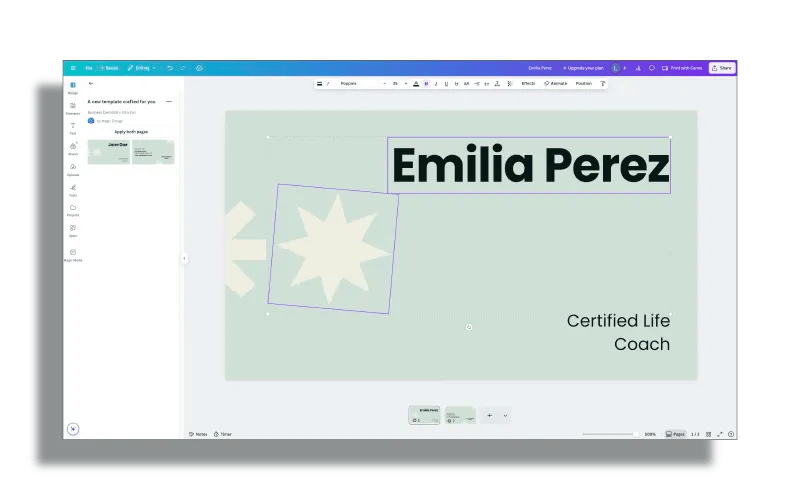800x500 pixels.
Task: Open the Uploads panel
Action: click(73, 168)
